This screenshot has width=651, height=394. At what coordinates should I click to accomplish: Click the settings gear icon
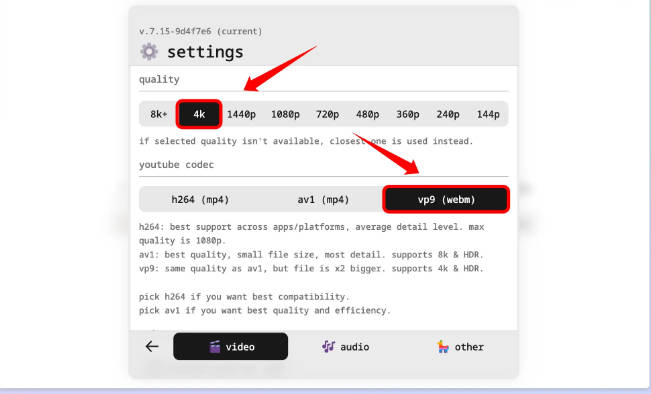point(149,52)
